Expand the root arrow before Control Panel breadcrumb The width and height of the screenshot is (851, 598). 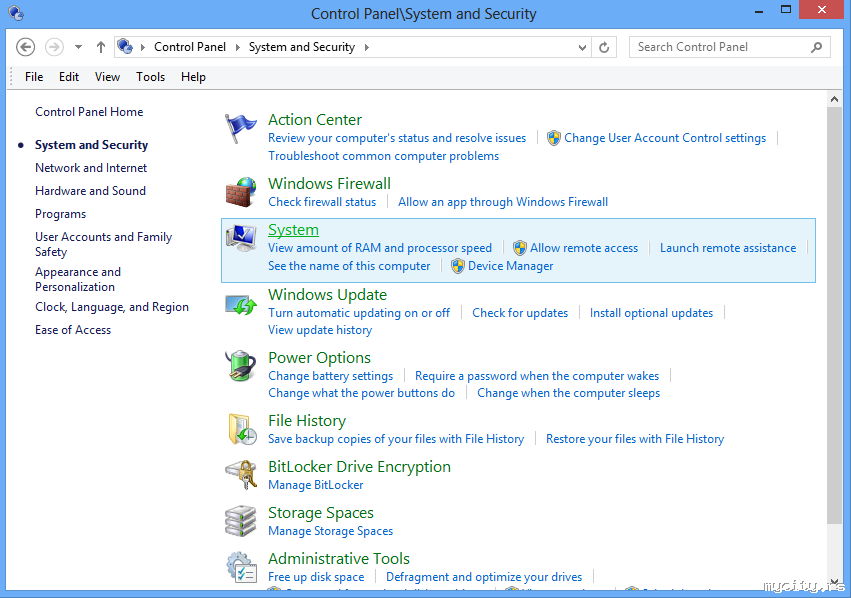[143, 47]
